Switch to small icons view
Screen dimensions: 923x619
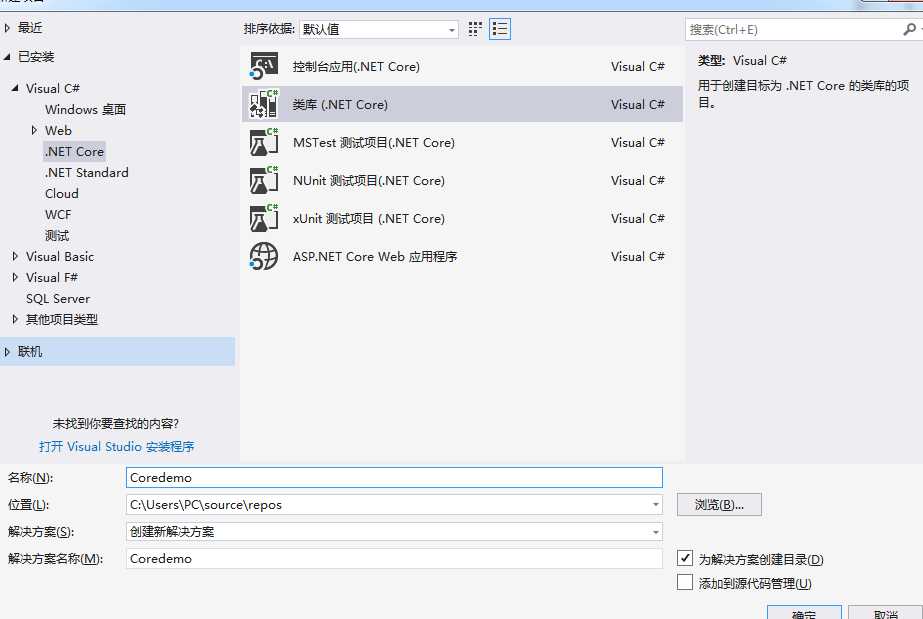pos(475,29)
